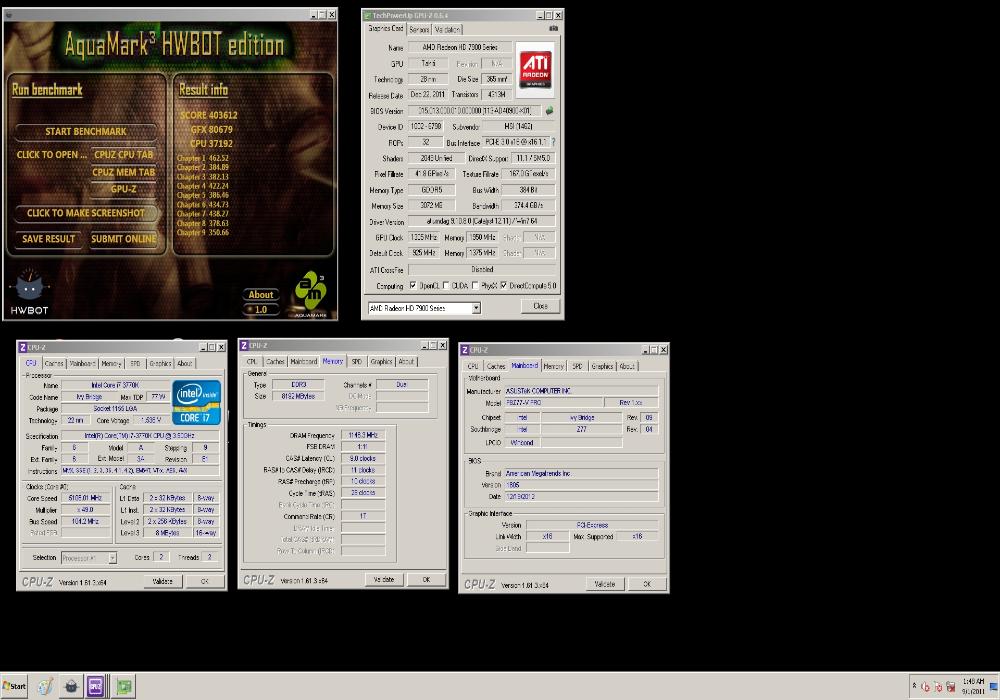Open the HWBOT cat taskbar icon

pos(71,687)
